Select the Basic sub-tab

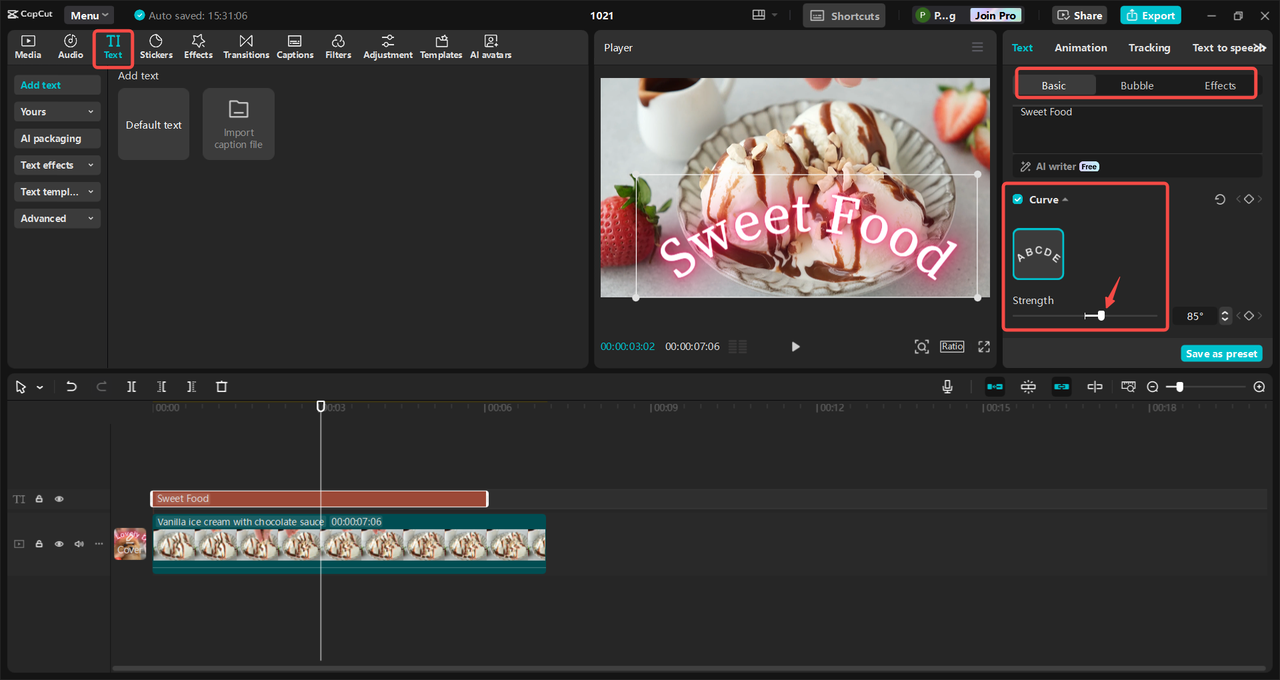coord(1054,85)
